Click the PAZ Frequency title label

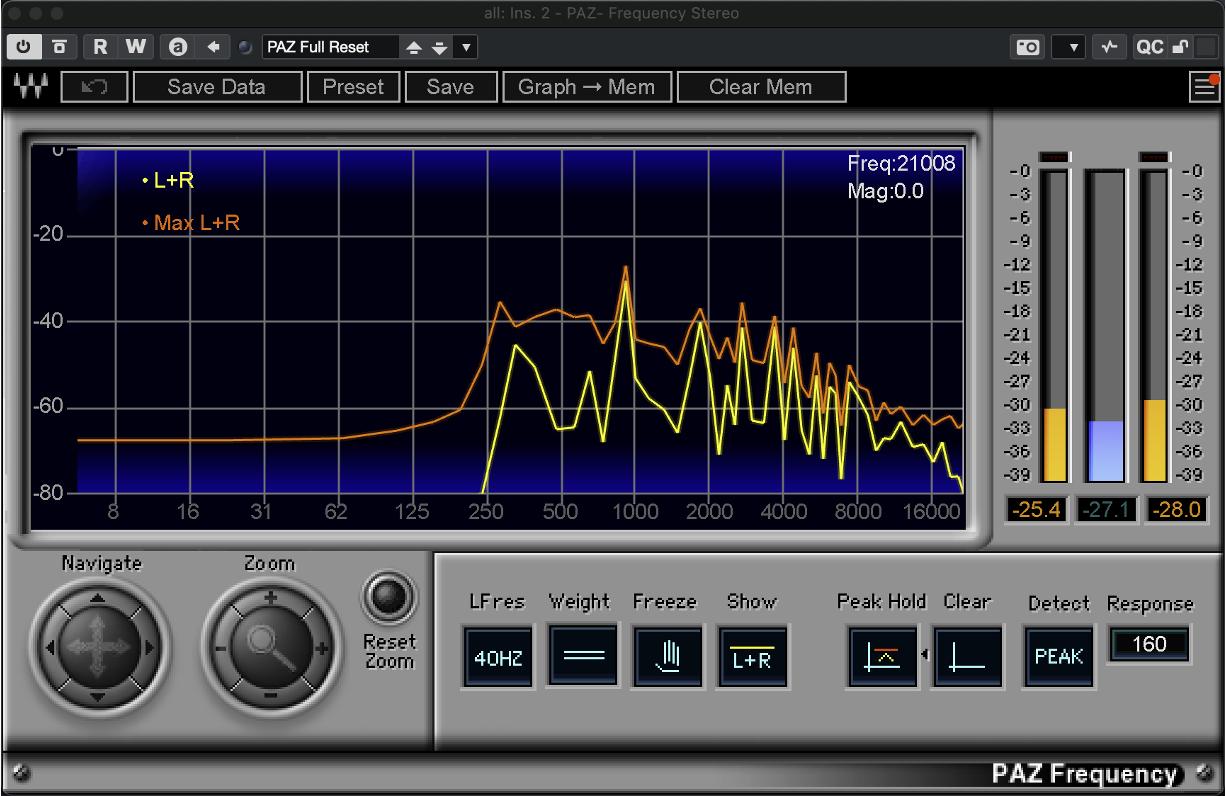click(1084, 774)
